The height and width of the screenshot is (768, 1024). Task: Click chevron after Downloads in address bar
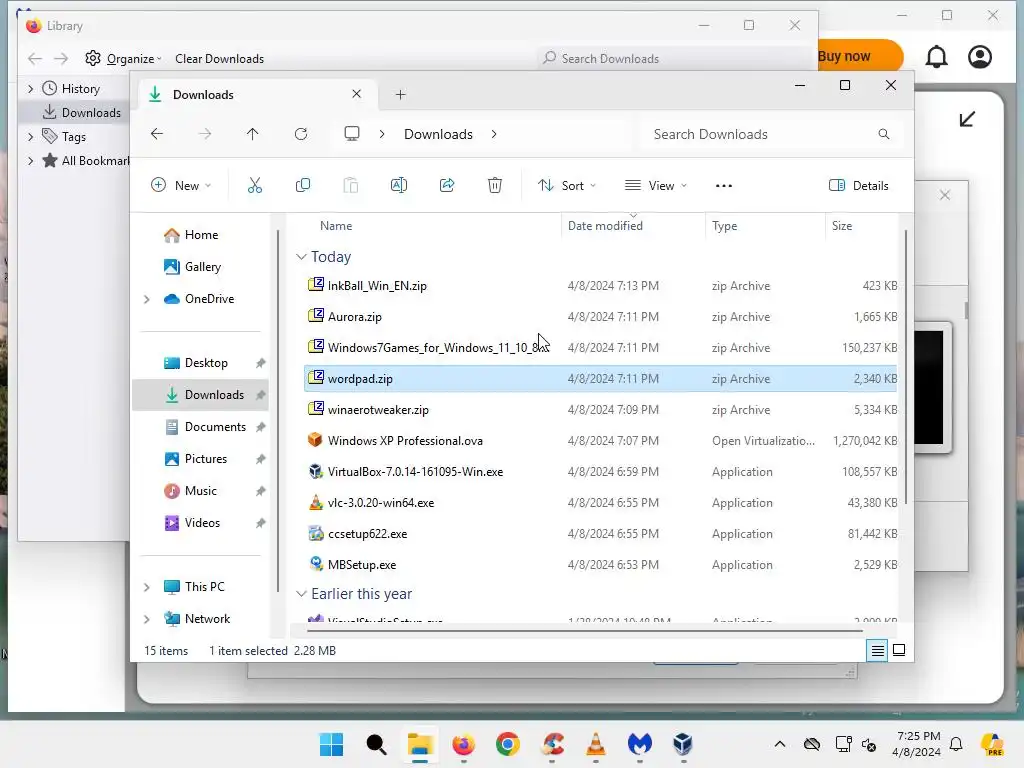[494, 134]
